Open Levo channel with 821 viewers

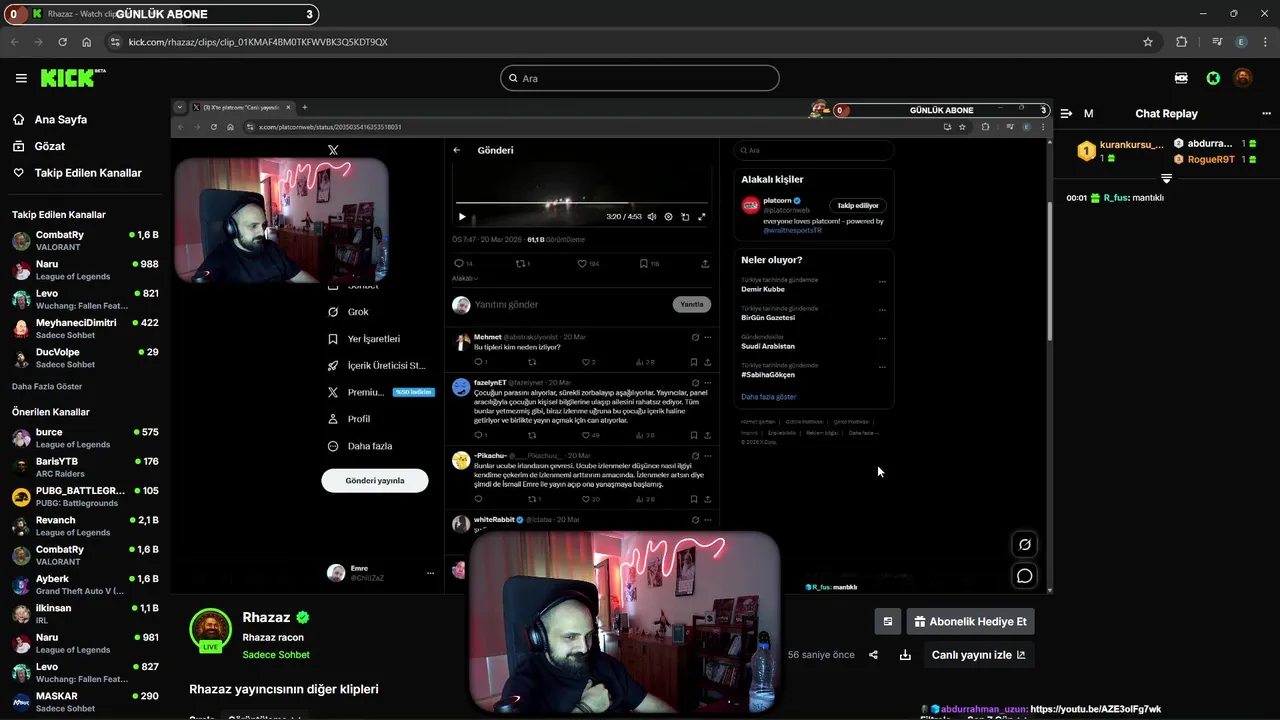85,299
